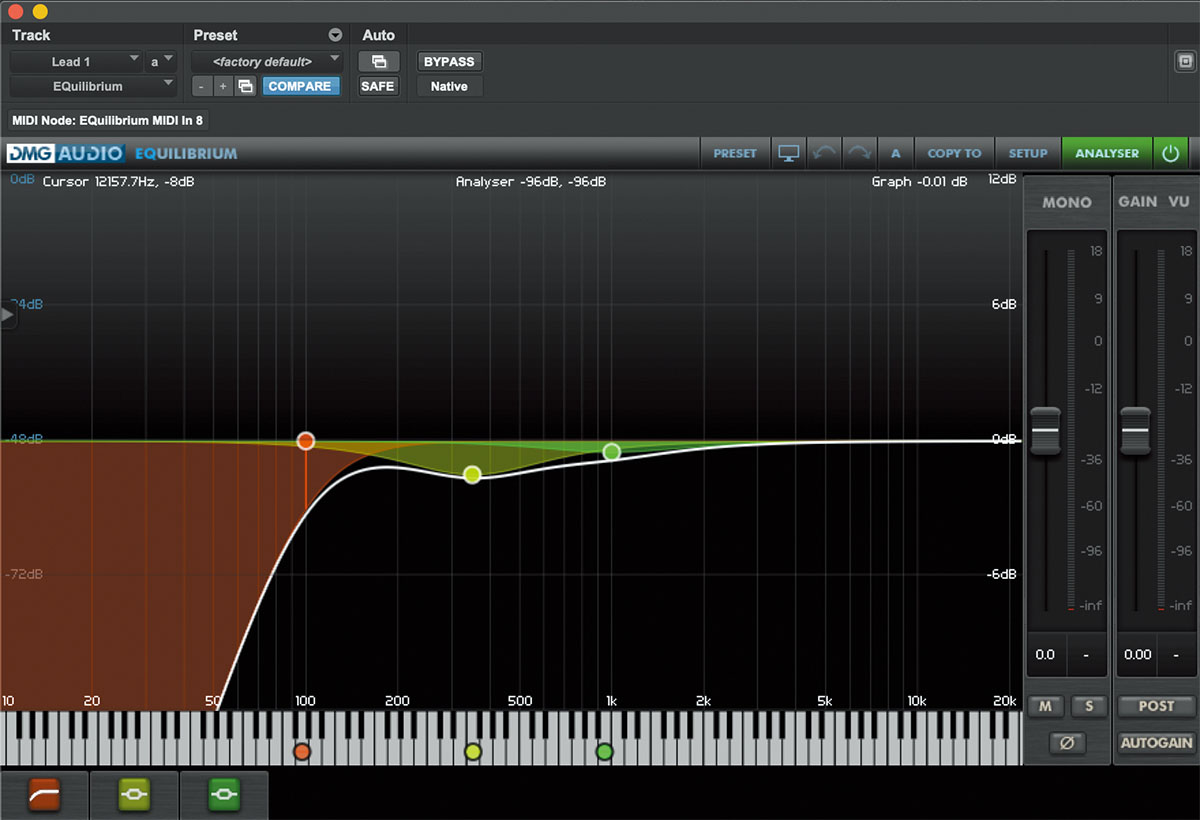
Task: Select the green bell band tab
Action: [225, 795]
